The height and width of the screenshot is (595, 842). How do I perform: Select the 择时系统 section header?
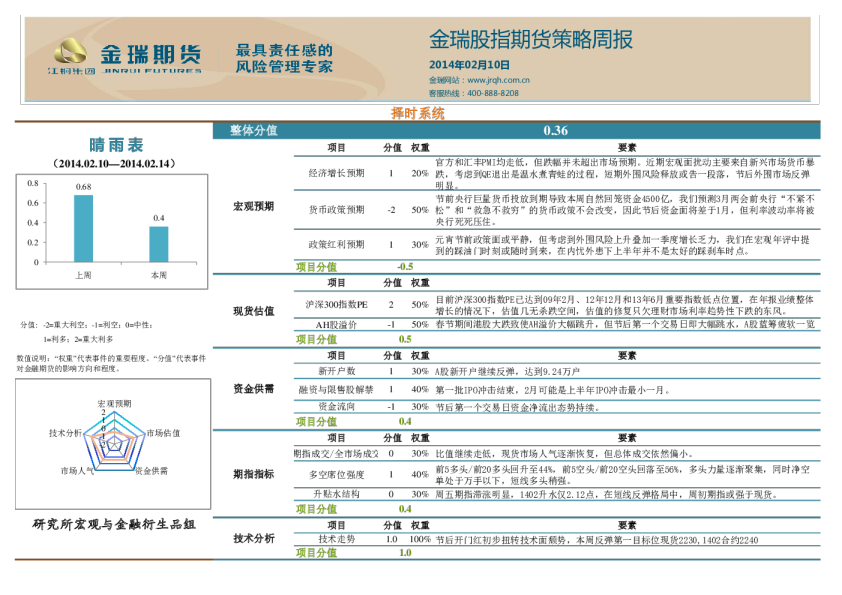pyautogui.click(x=417, y=114)
